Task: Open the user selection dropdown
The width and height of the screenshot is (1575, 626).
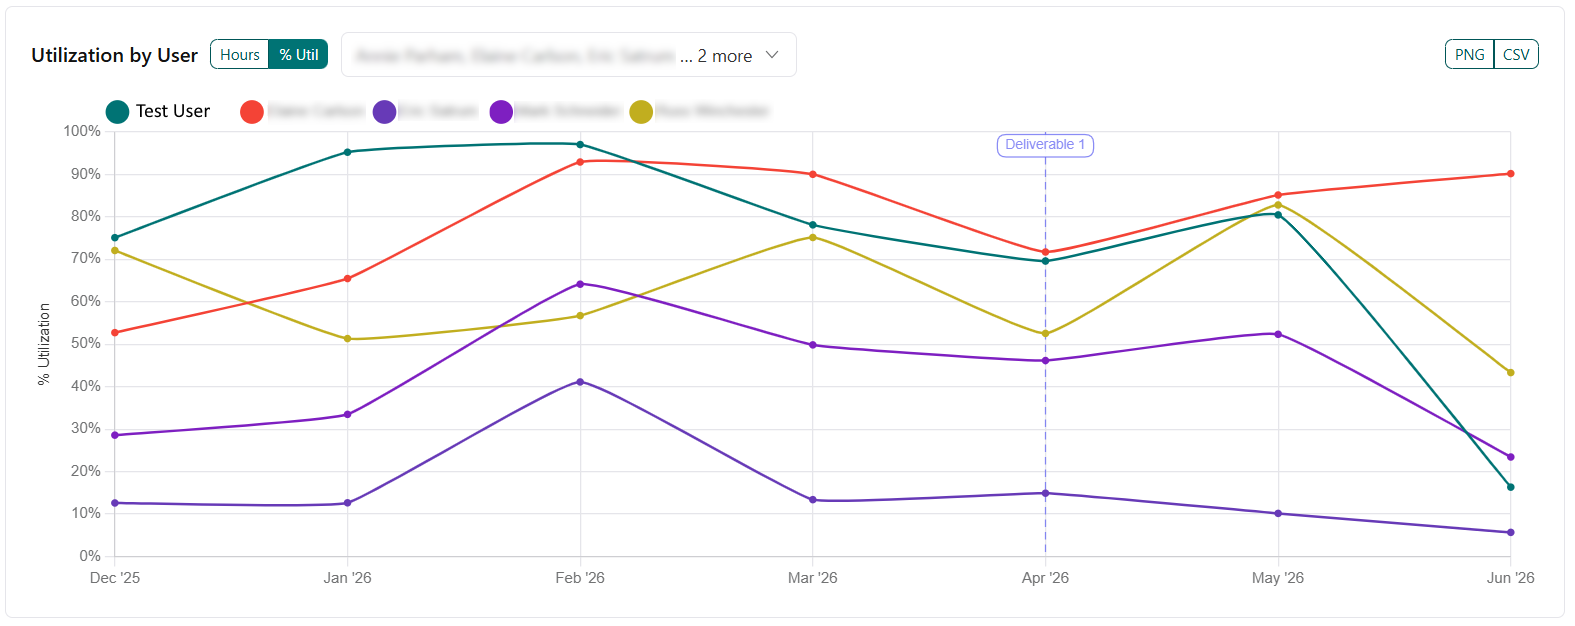Action: coord(567,55)
